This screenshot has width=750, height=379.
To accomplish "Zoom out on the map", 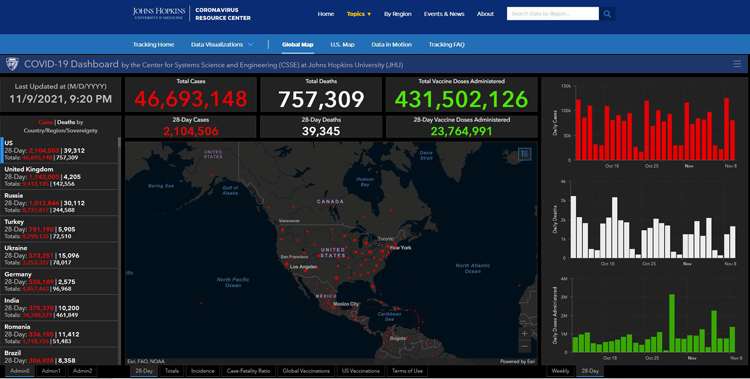I will point(525,346).
